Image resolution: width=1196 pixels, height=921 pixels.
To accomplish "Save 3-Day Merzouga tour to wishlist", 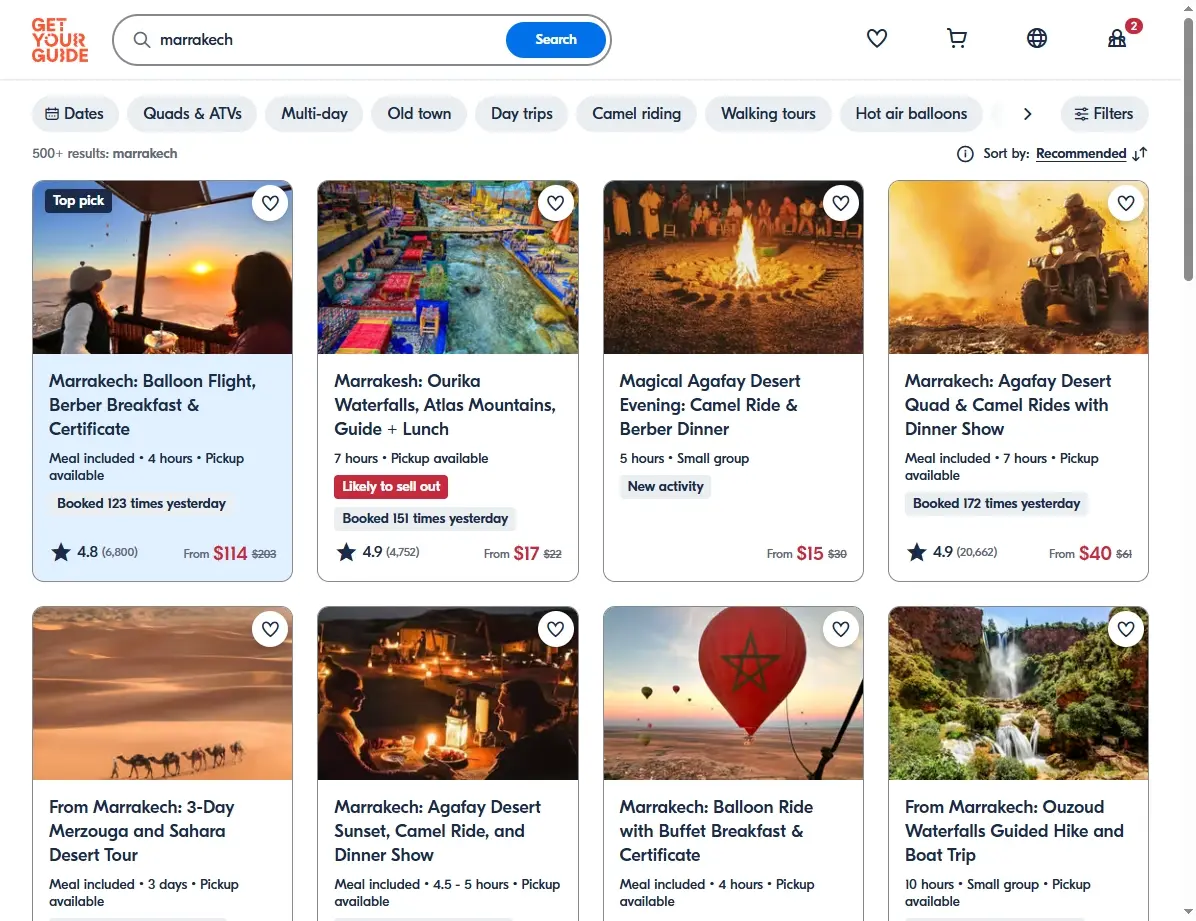I will (x=270, y=629).
